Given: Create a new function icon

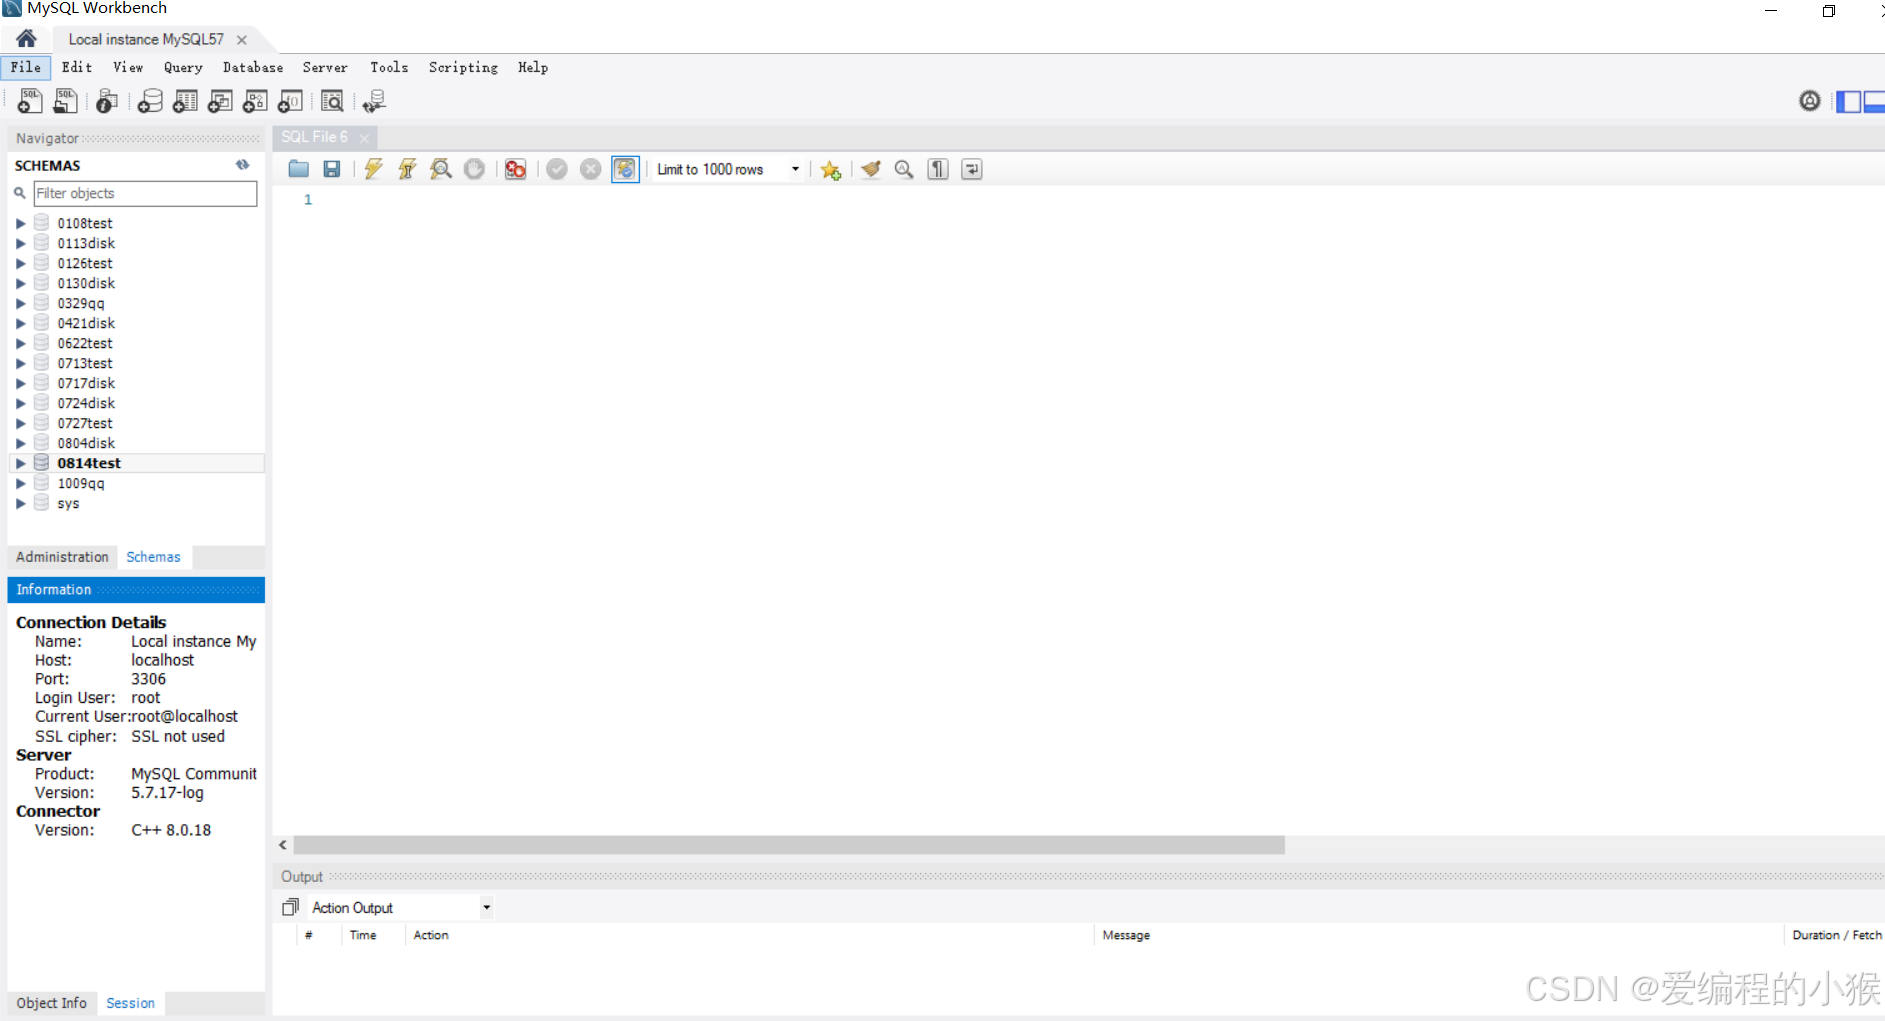Looking at the screenshot, I should coord(290,101).
